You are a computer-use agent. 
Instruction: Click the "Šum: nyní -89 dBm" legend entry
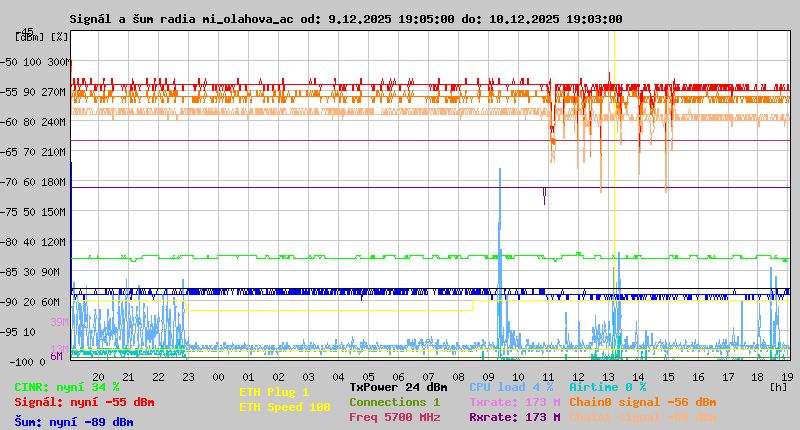click(x=74, y=422)
